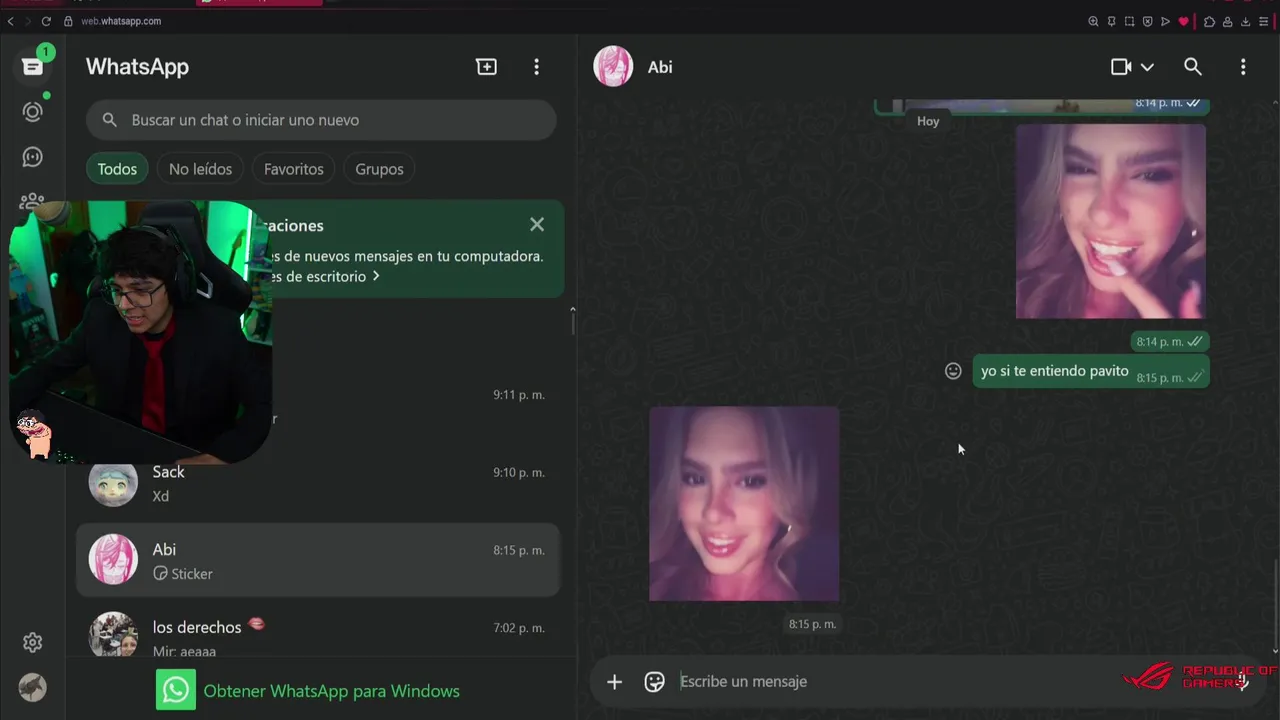Go back in the browser
1280x720 pixels.
point(10,21)
